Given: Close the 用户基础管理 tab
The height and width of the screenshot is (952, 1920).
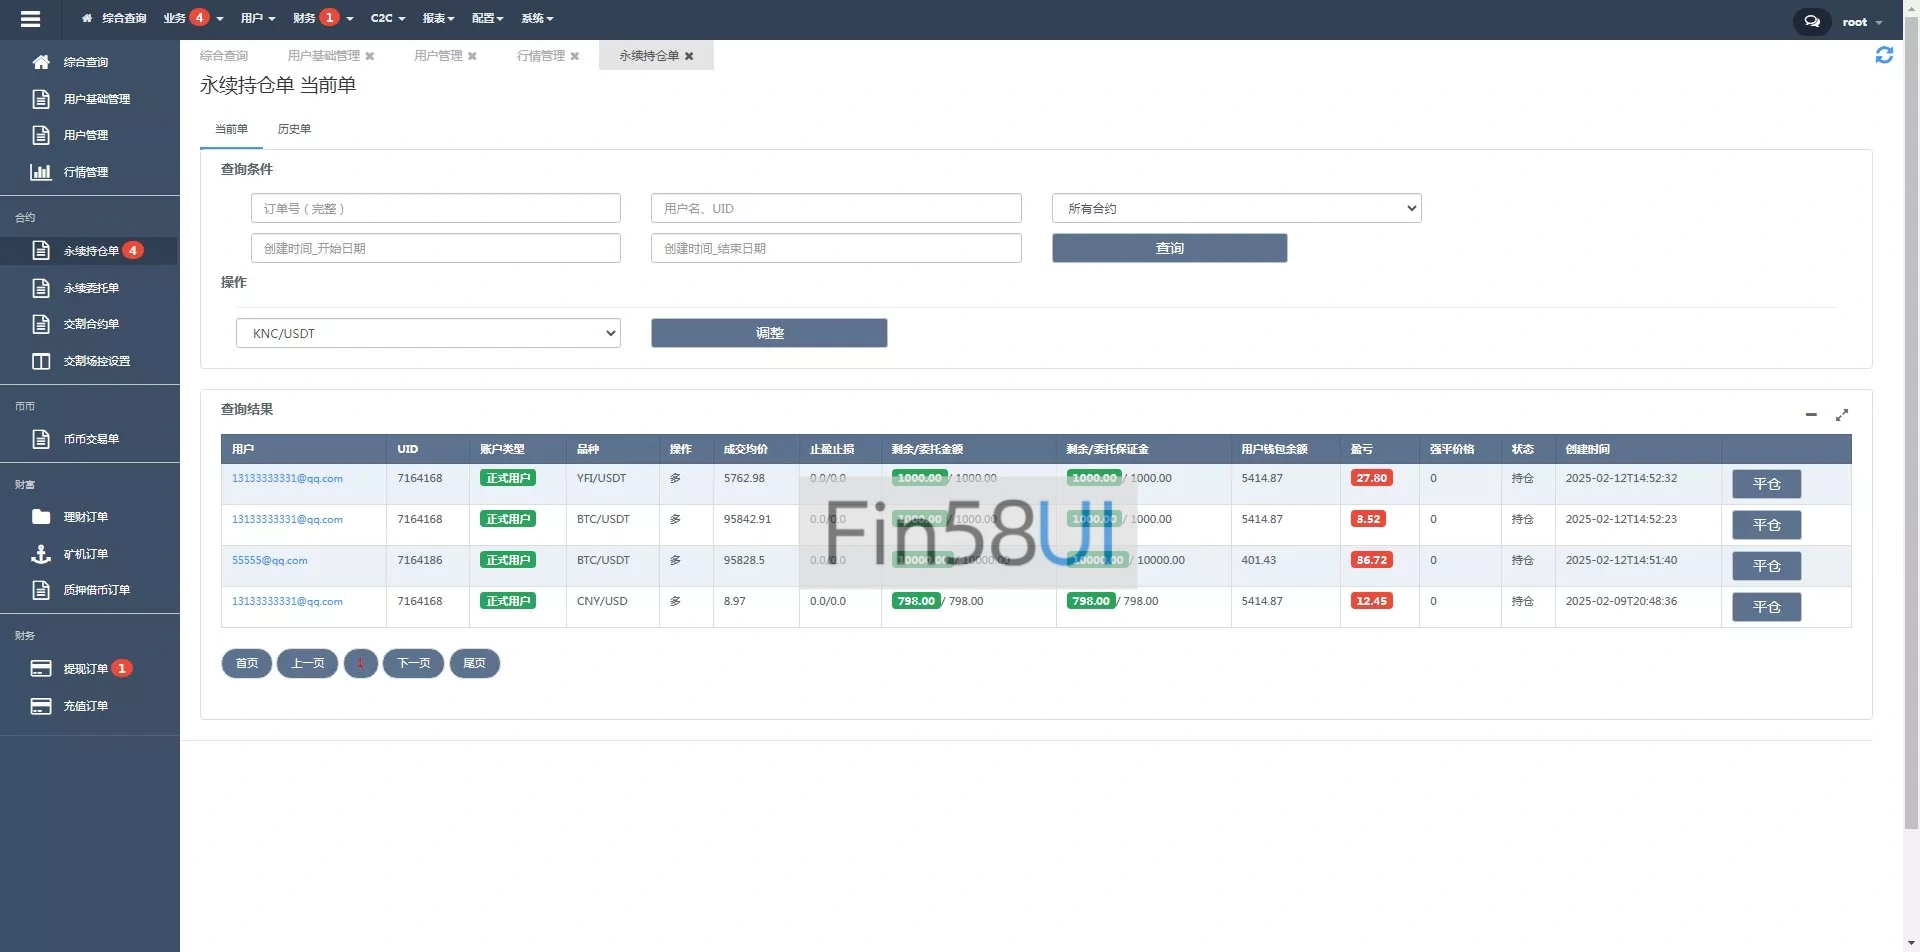Looking at the screenshot, I should coord(370,56).
